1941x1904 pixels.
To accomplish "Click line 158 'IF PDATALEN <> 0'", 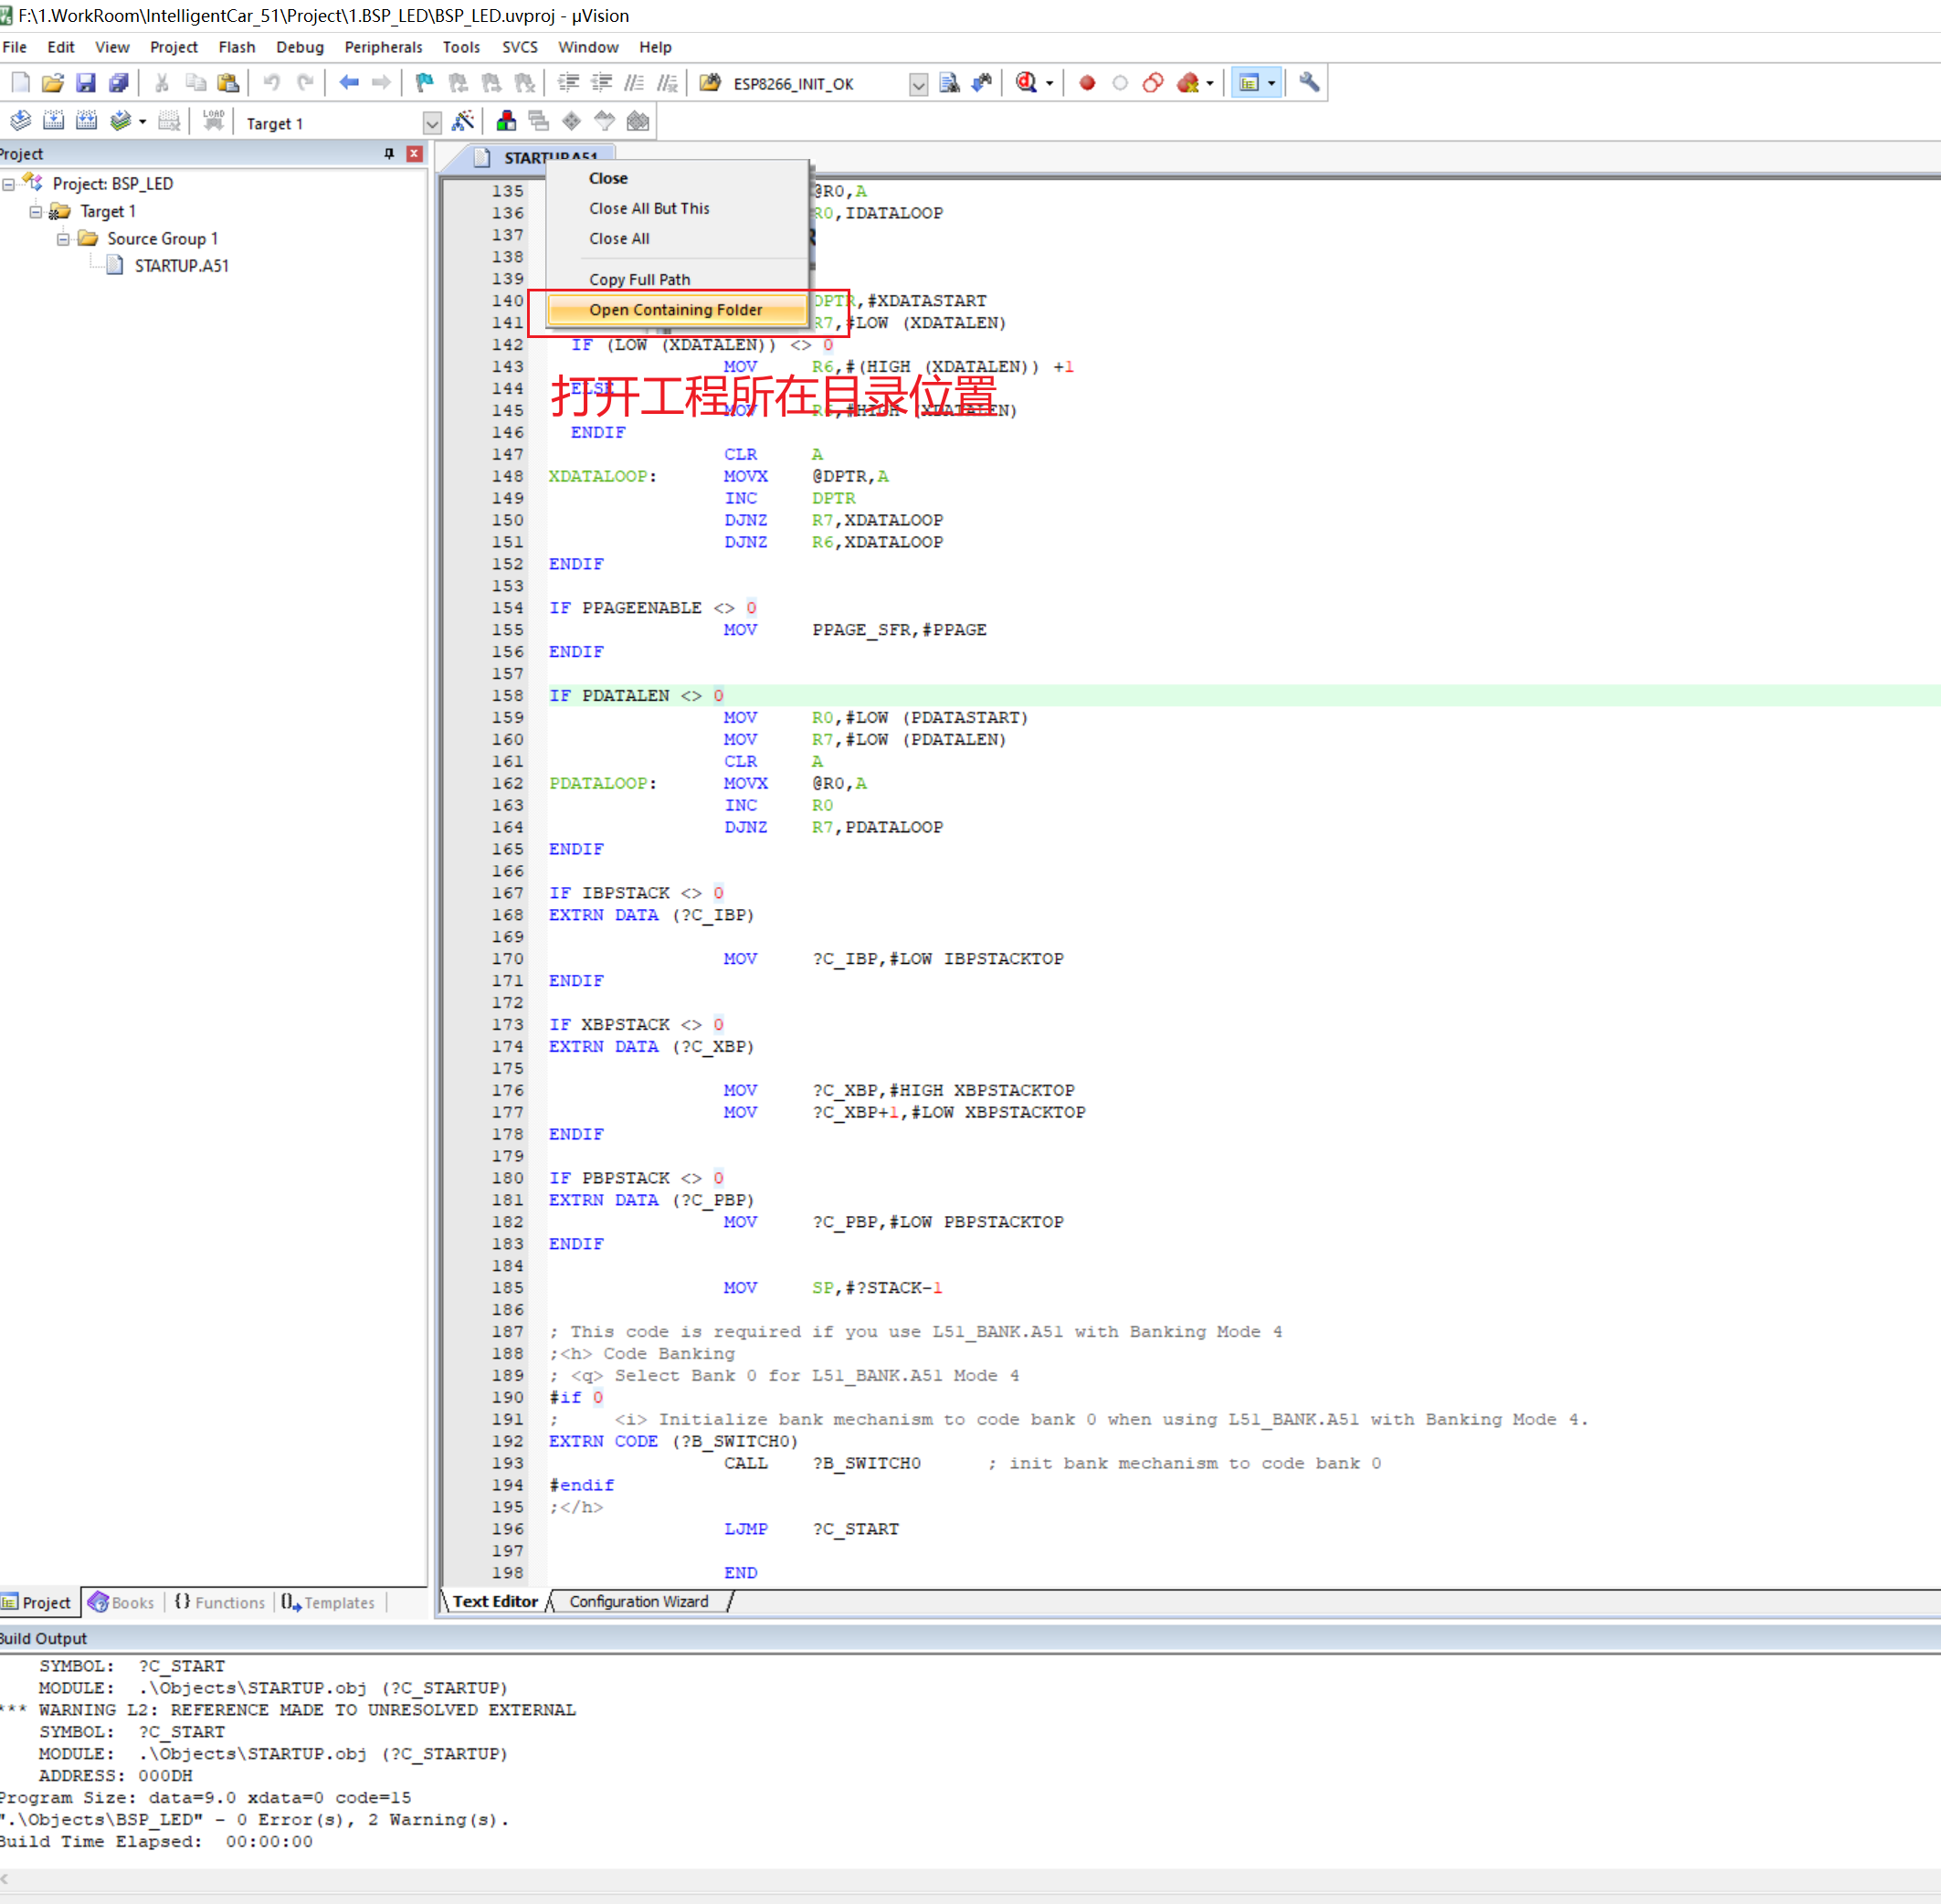I will click(x=636, y=695).
